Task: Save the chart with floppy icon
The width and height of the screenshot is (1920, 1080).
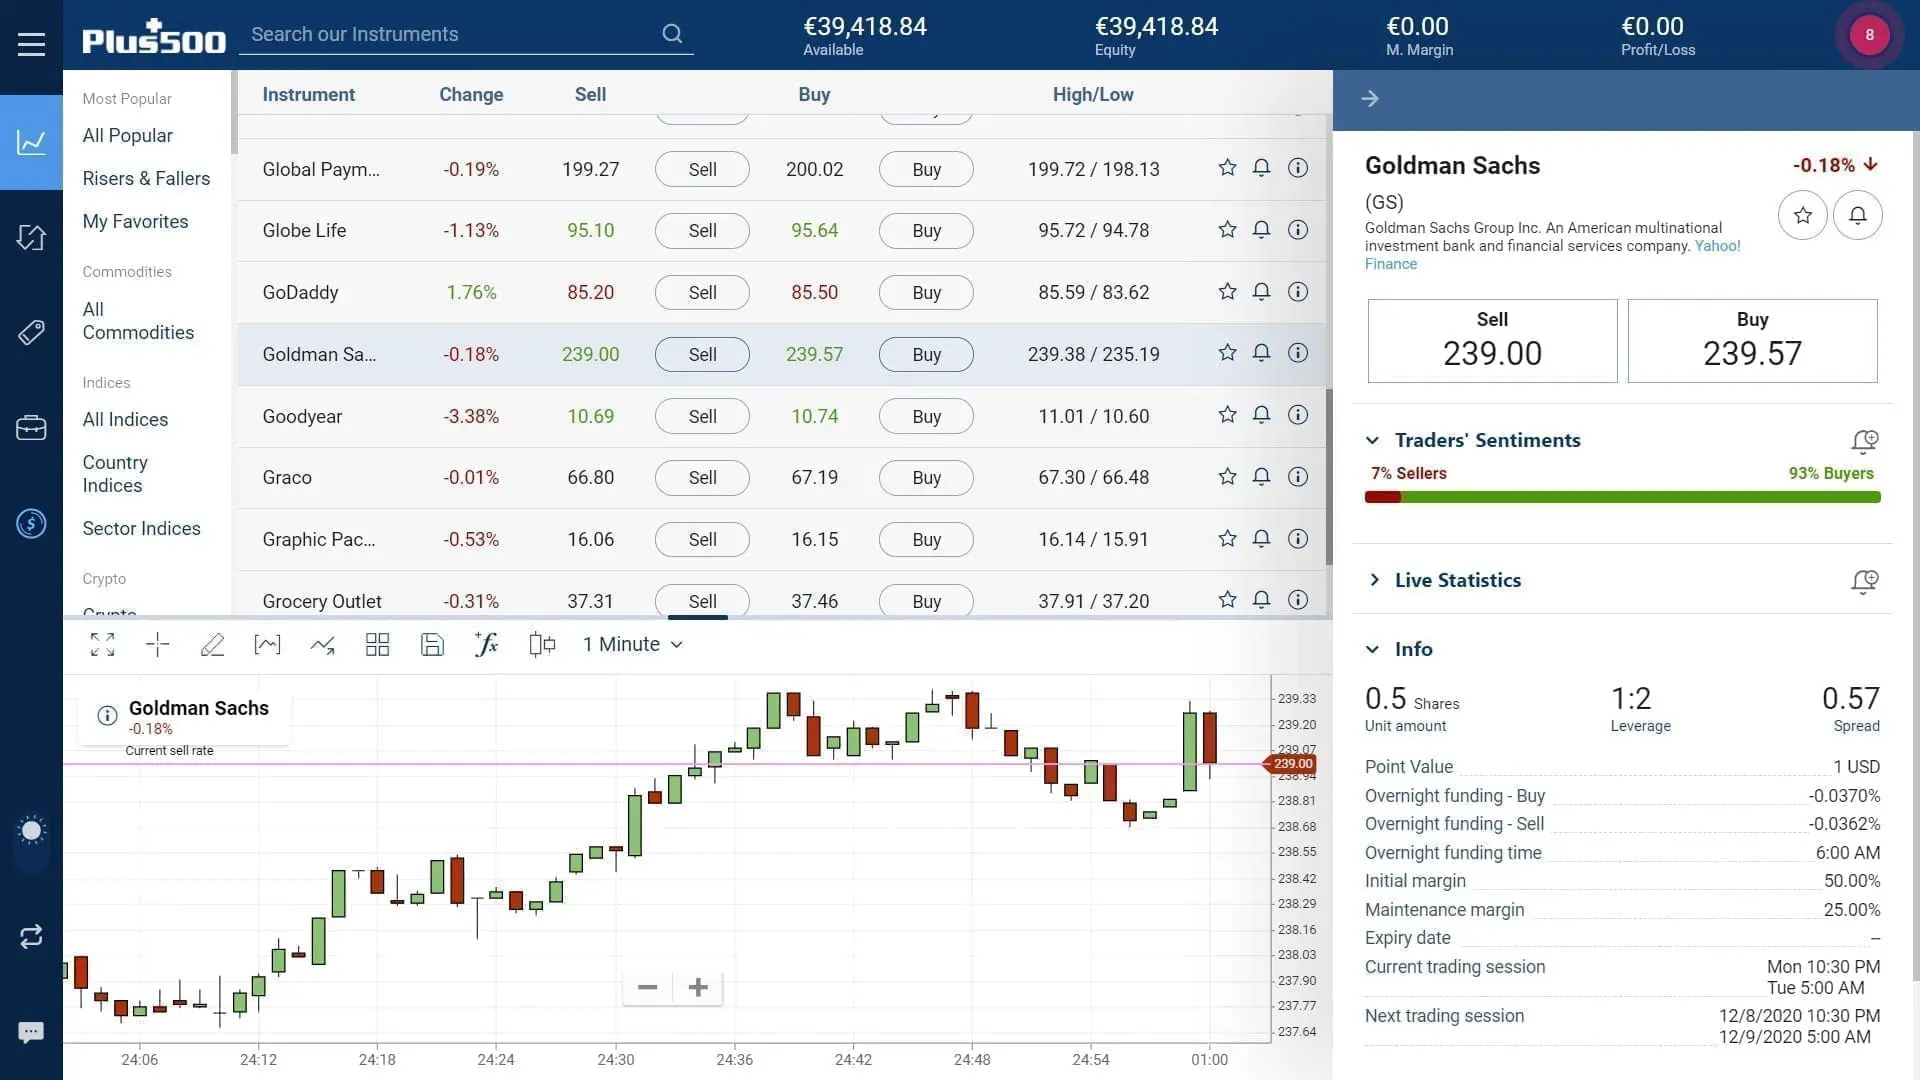Action: 432,645
